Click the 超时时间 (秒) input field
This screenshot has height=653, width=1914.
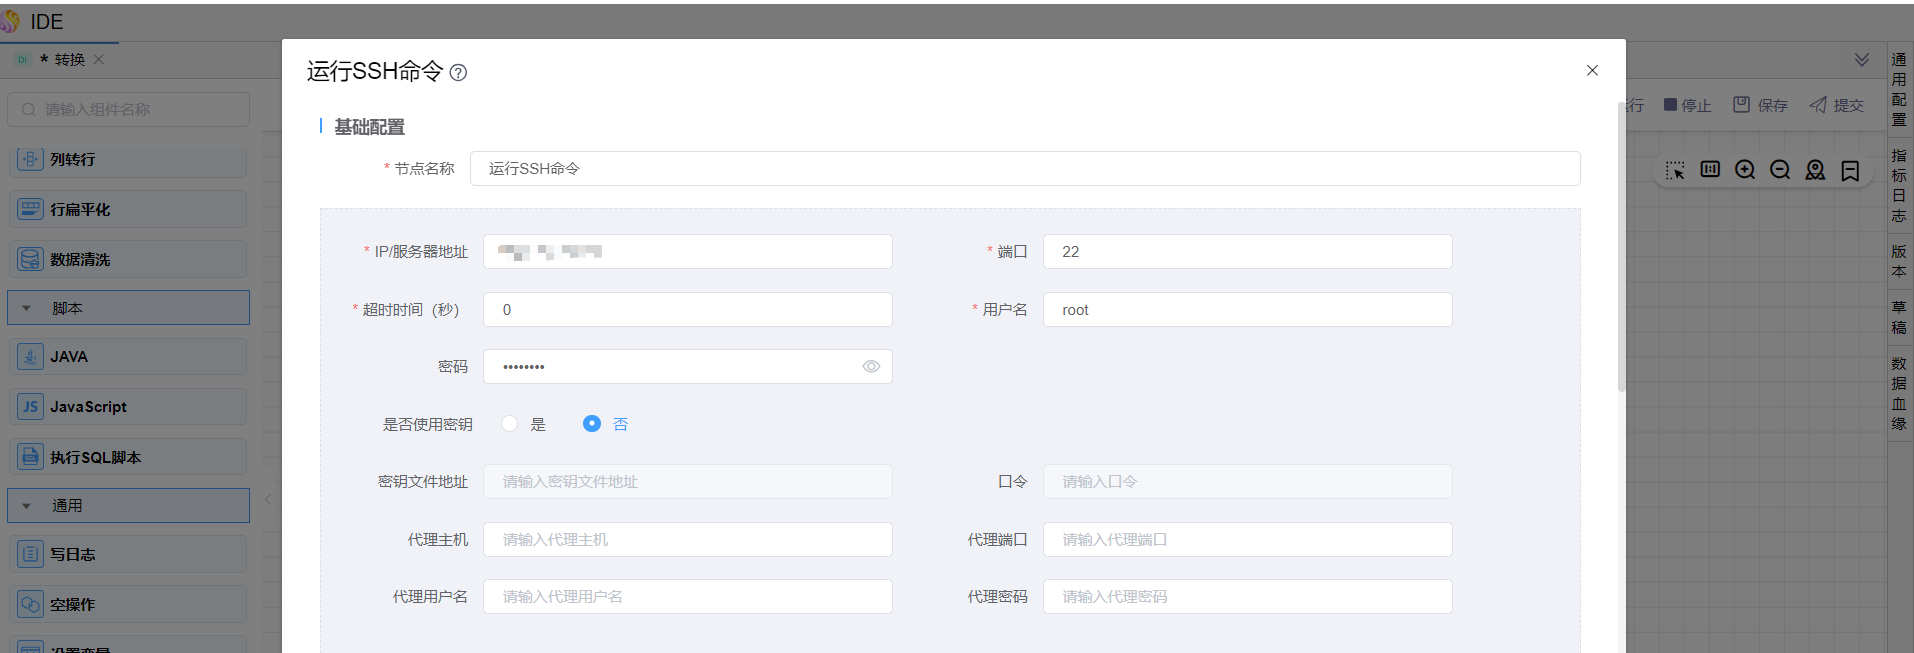688,310
